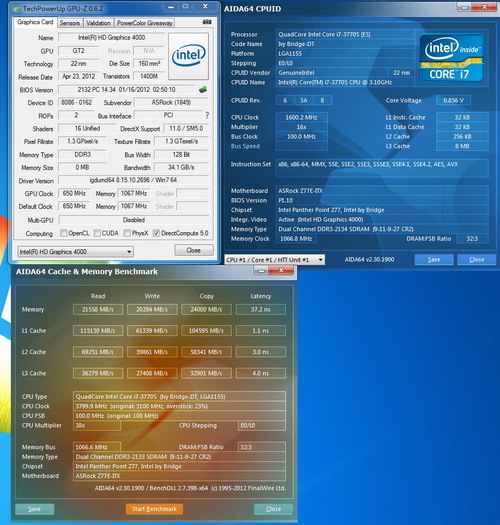This screenshot has width=500, height=525.
Task: Click the Device ID value 8086 - 0162
Action: point(76,102)
